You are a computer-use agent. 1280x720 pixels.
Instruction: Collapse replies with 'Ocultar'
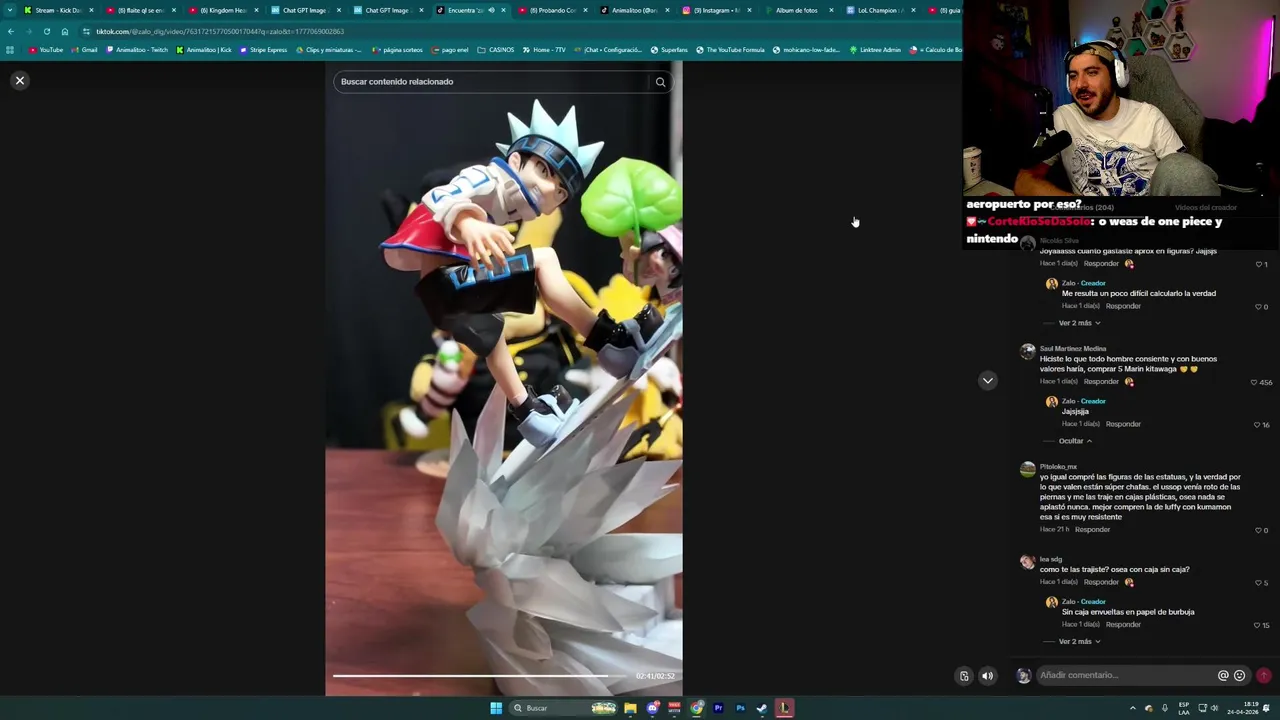tap(1075, 441)
